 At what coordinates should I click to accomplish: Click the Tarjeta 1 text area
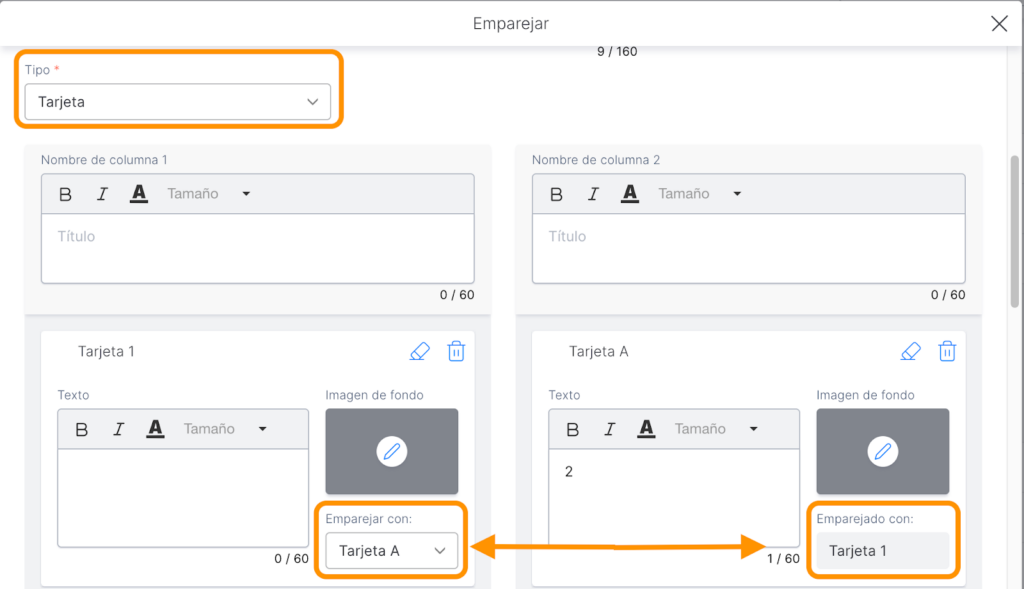[x=182, y=497]
